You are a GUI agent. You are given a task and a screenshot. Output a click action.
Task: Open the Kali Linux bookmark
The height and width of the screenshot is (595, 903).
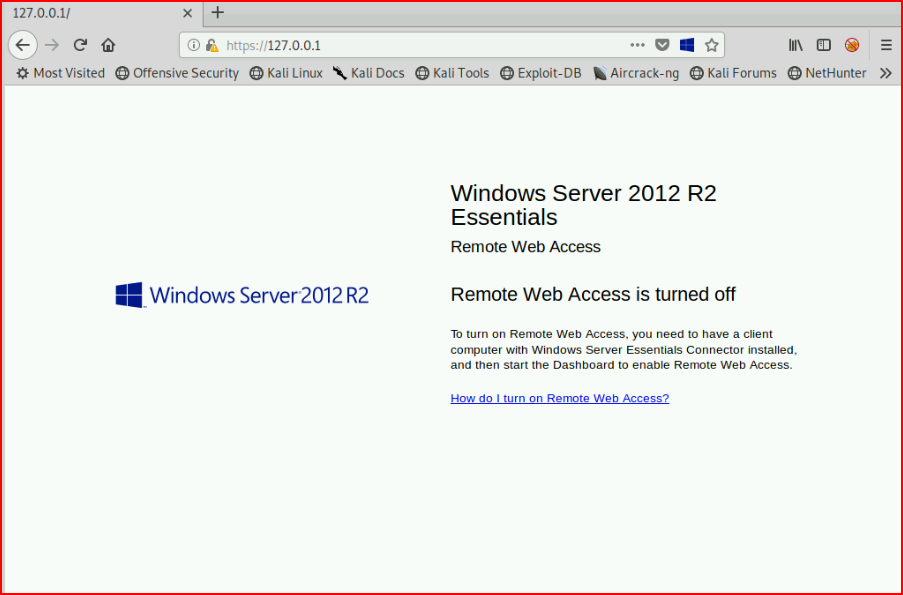286,73
